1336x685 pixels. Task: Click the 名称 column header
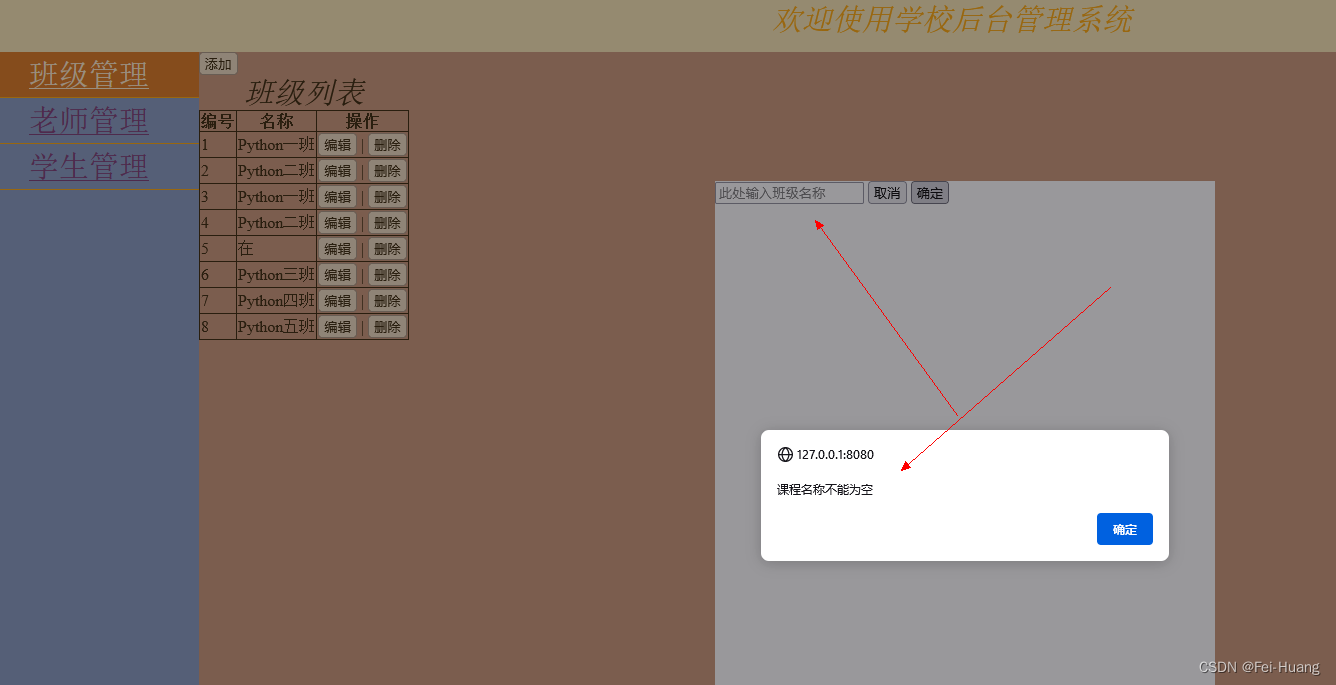(x=277, y=121)
